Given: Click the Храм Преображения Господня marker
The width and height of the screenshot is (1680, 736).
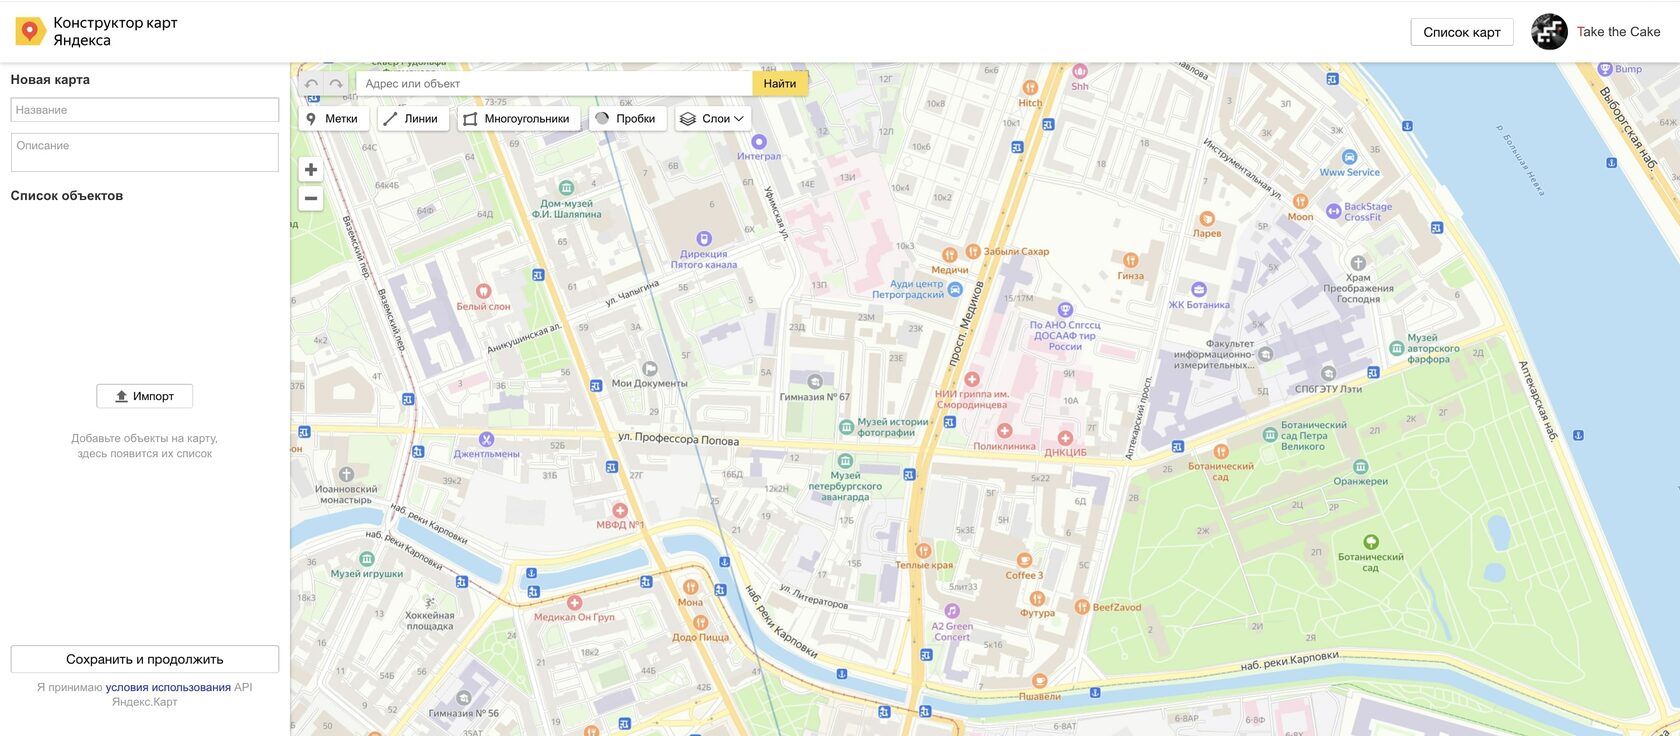Looking at the screenshot, I should (x=1358, y=263).
